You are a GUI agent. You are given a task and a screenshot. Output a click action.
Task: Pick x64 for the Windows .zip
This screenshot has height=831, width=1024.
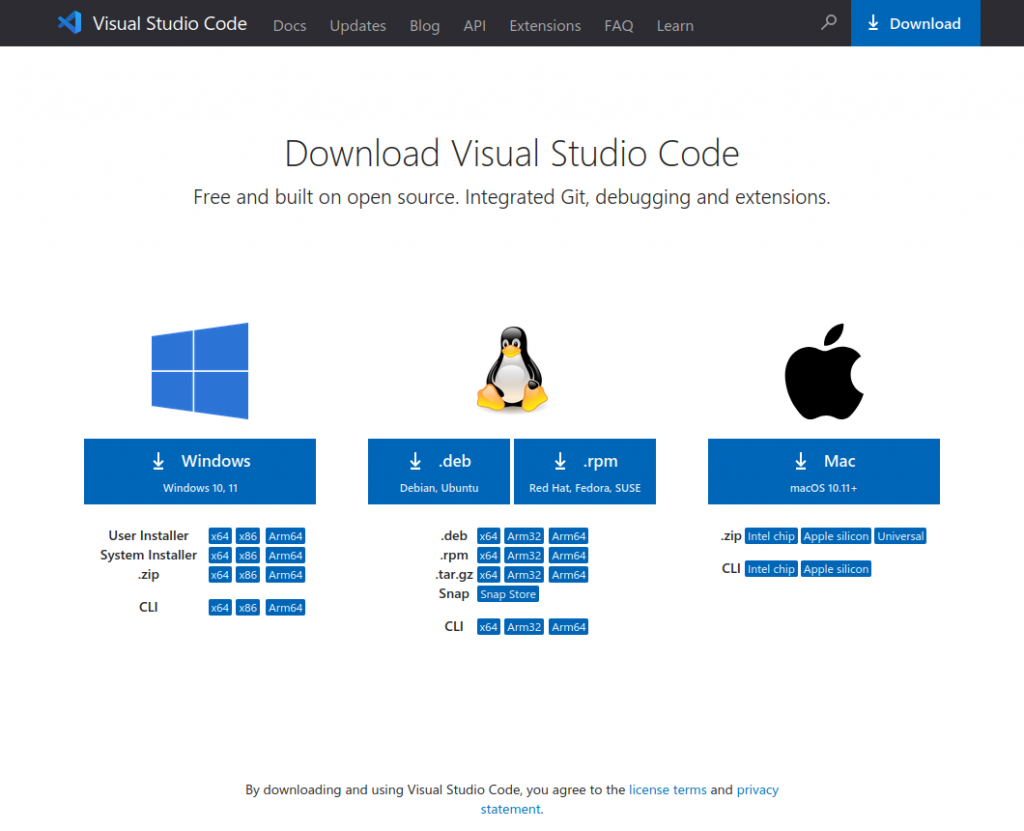point(220,575)
